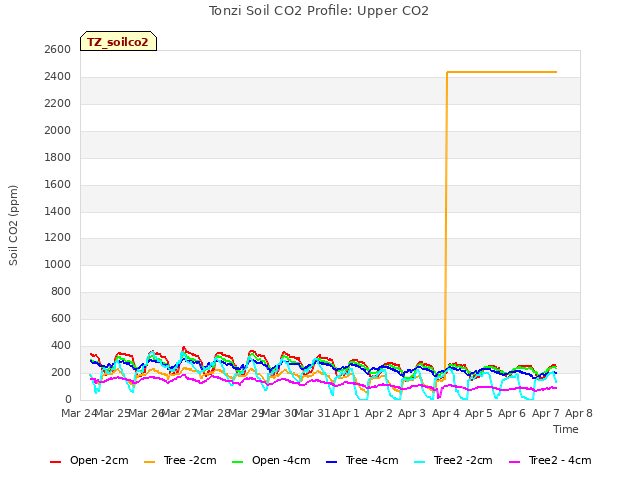The image size is (640, 480).
Task: Click the 'Time' x-axis title
Action: [566, 429]
